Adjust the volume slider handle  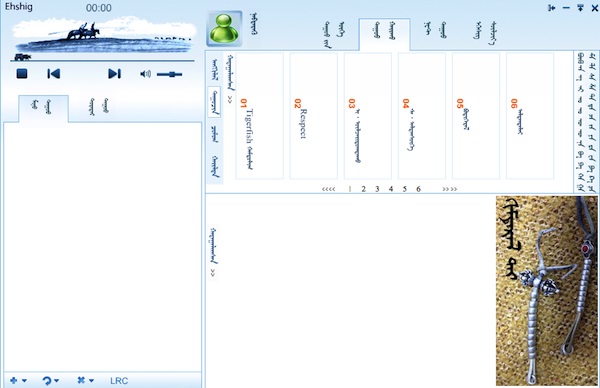click(x=173, y=74)
